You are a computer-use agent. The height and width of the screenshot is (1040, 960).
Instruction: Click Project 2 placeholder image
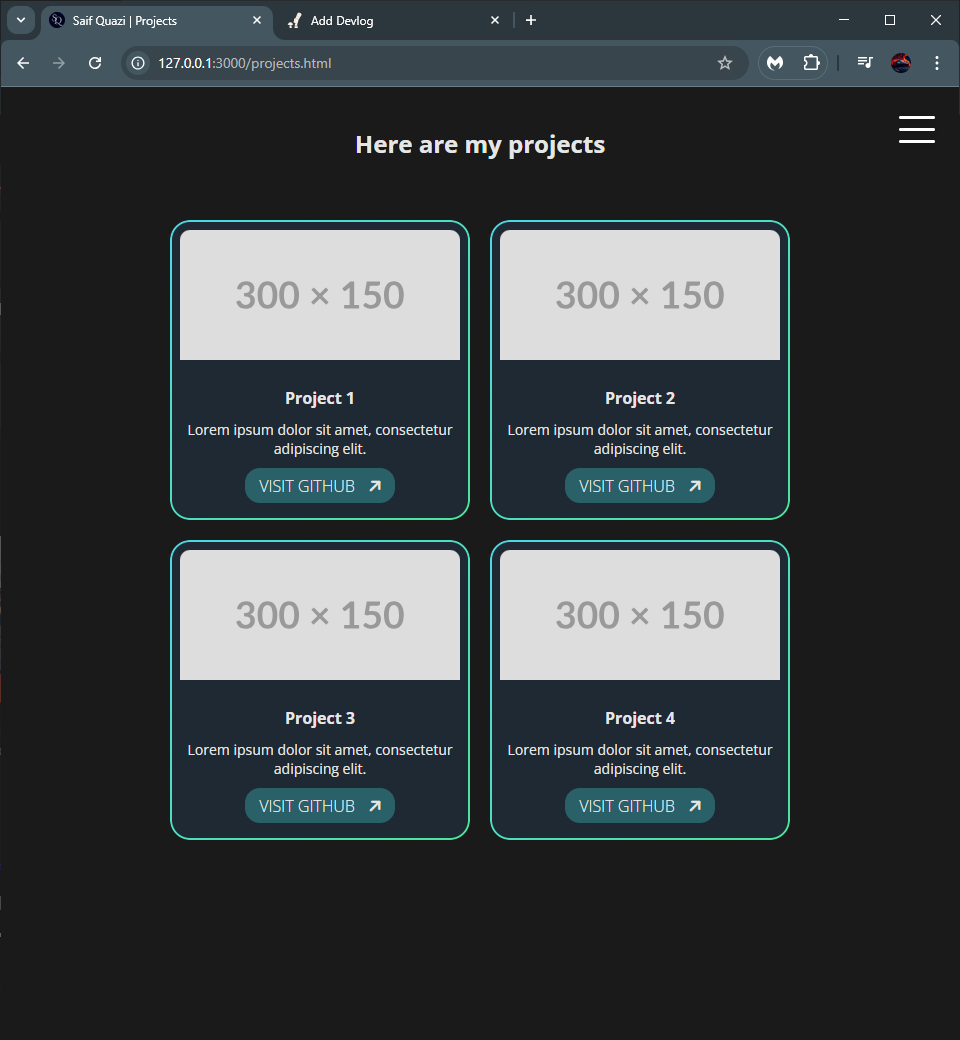point(640,295)
